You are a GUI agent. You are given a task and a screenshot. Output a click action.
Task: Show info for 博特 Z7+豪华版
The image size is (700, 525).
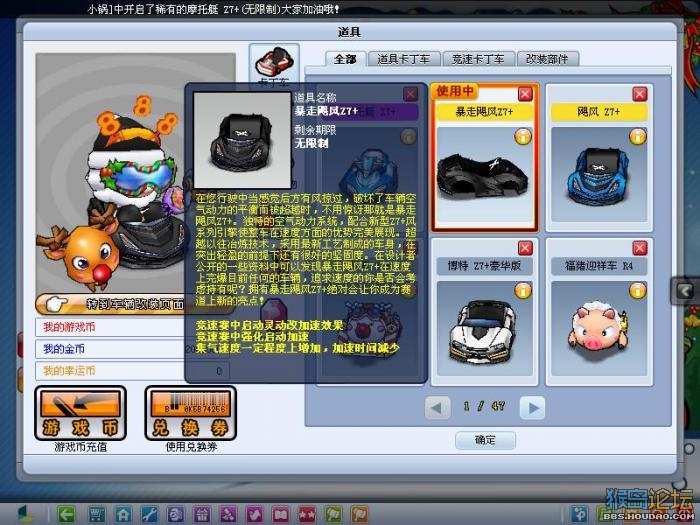coord(523,291)
